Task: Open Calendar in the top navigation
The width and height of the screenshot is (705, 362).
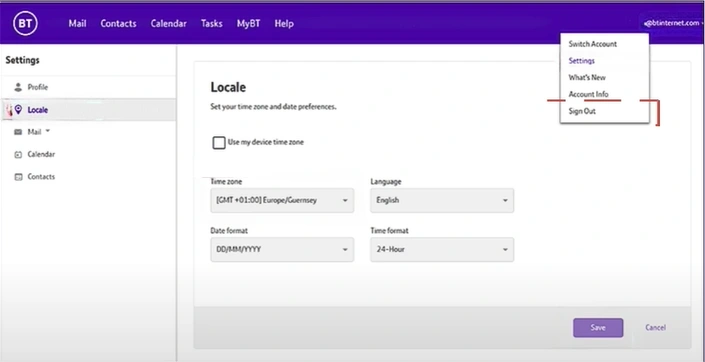Action: click(x=169, y=23)
